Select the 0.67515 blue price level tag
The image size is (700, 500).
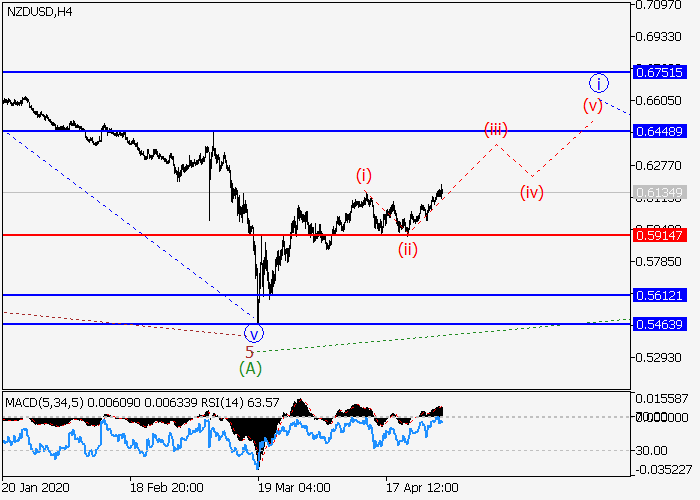659,72
